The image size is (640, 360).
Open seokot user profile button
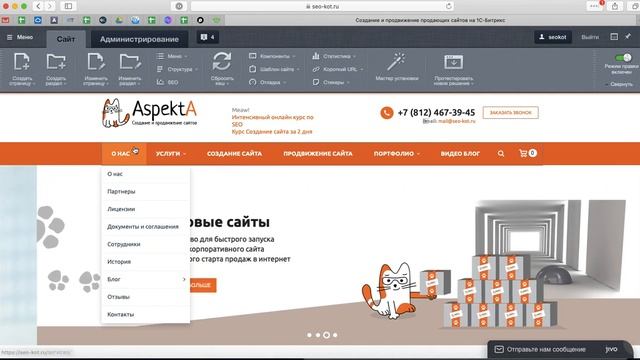553,37
